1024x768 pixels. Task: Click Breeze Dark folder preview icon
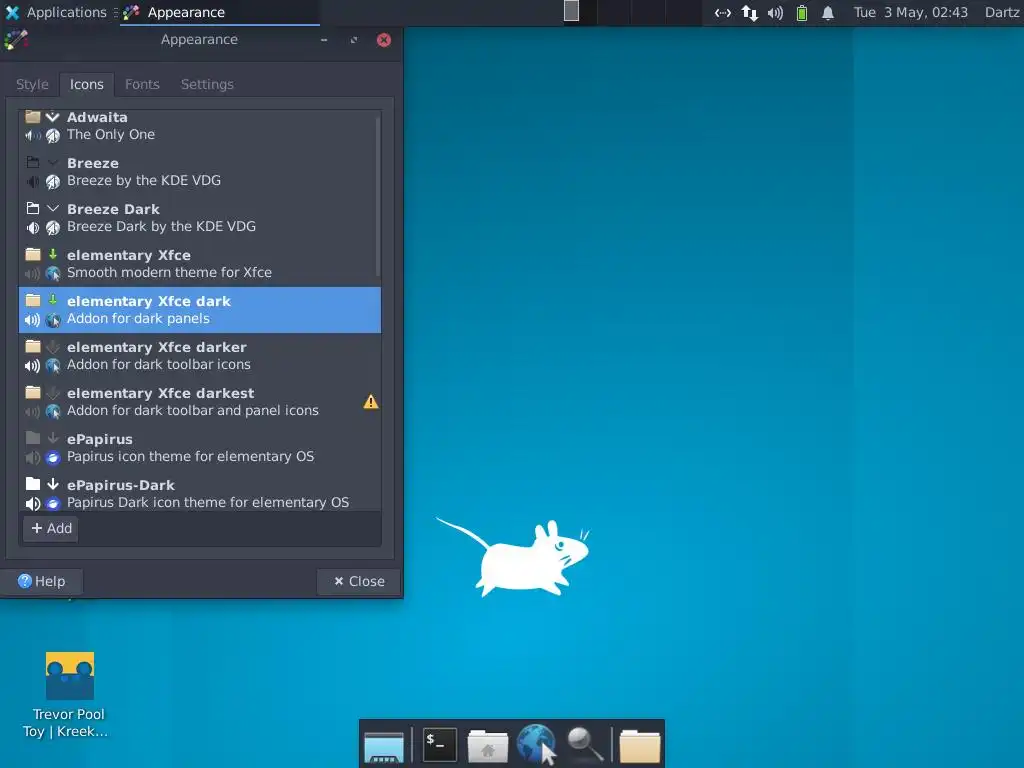pos(33,209)
